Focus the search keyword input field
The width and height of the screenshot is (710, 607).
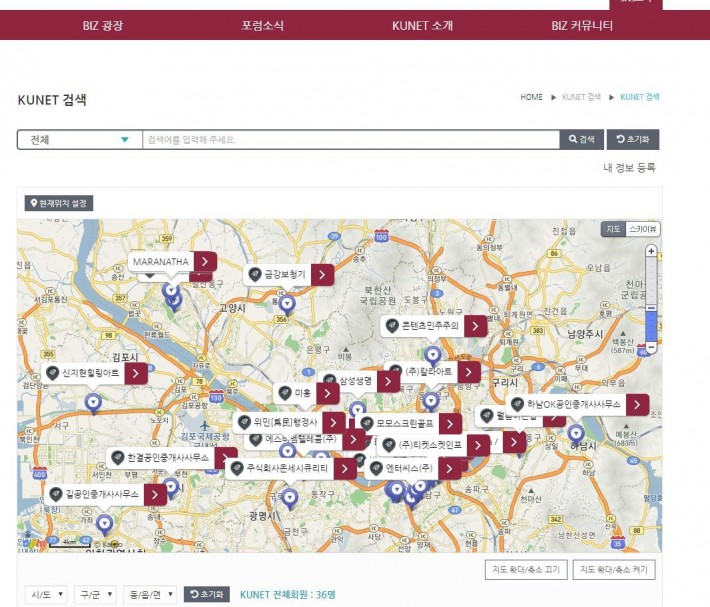click(350, 140)
